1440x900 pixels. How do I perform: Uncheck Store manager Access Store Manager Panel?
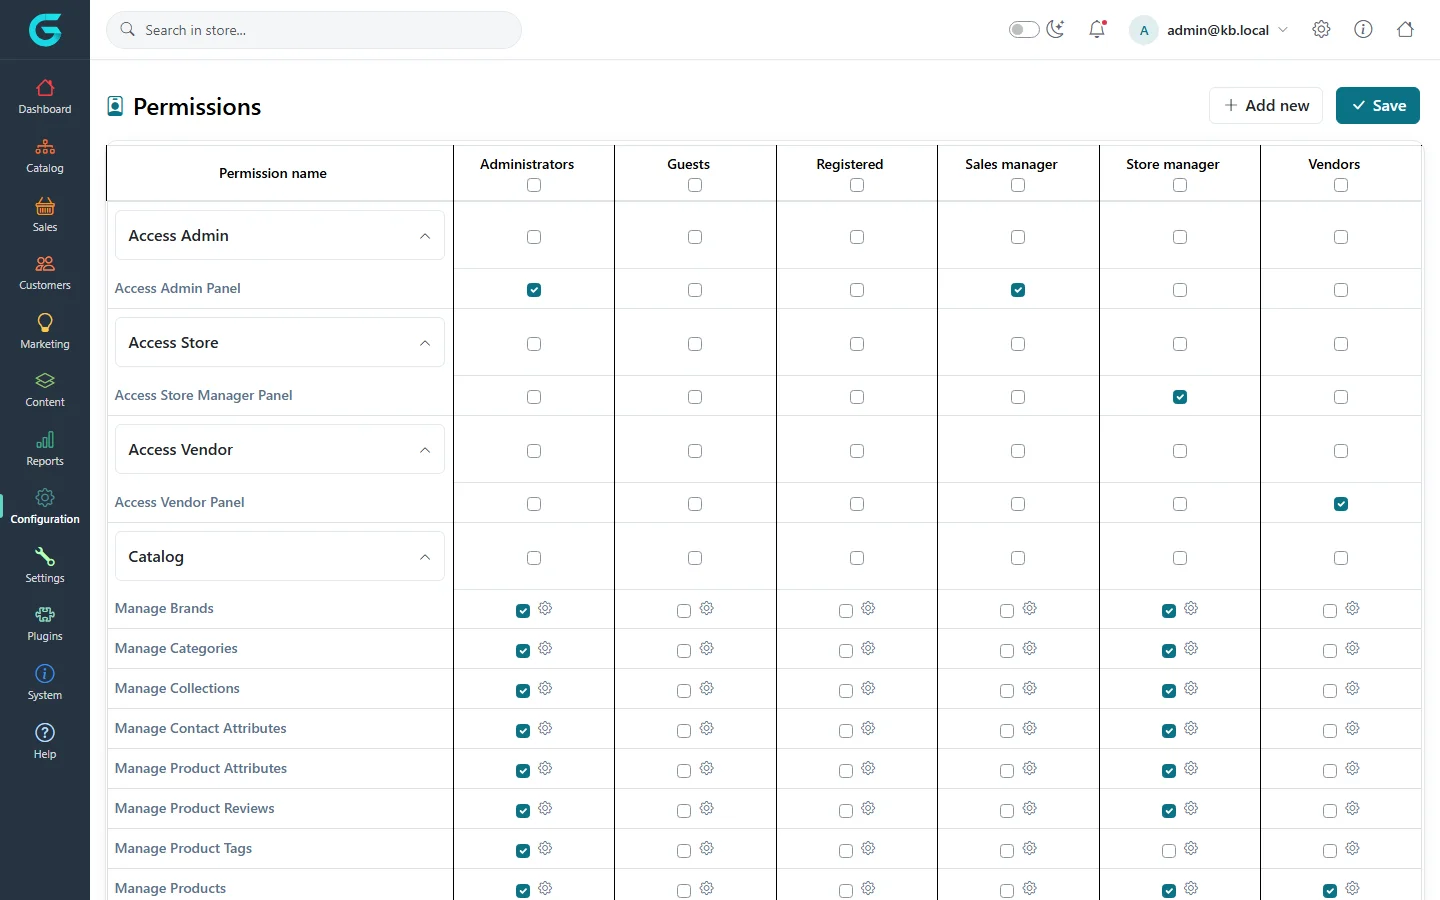(1180, 397)
